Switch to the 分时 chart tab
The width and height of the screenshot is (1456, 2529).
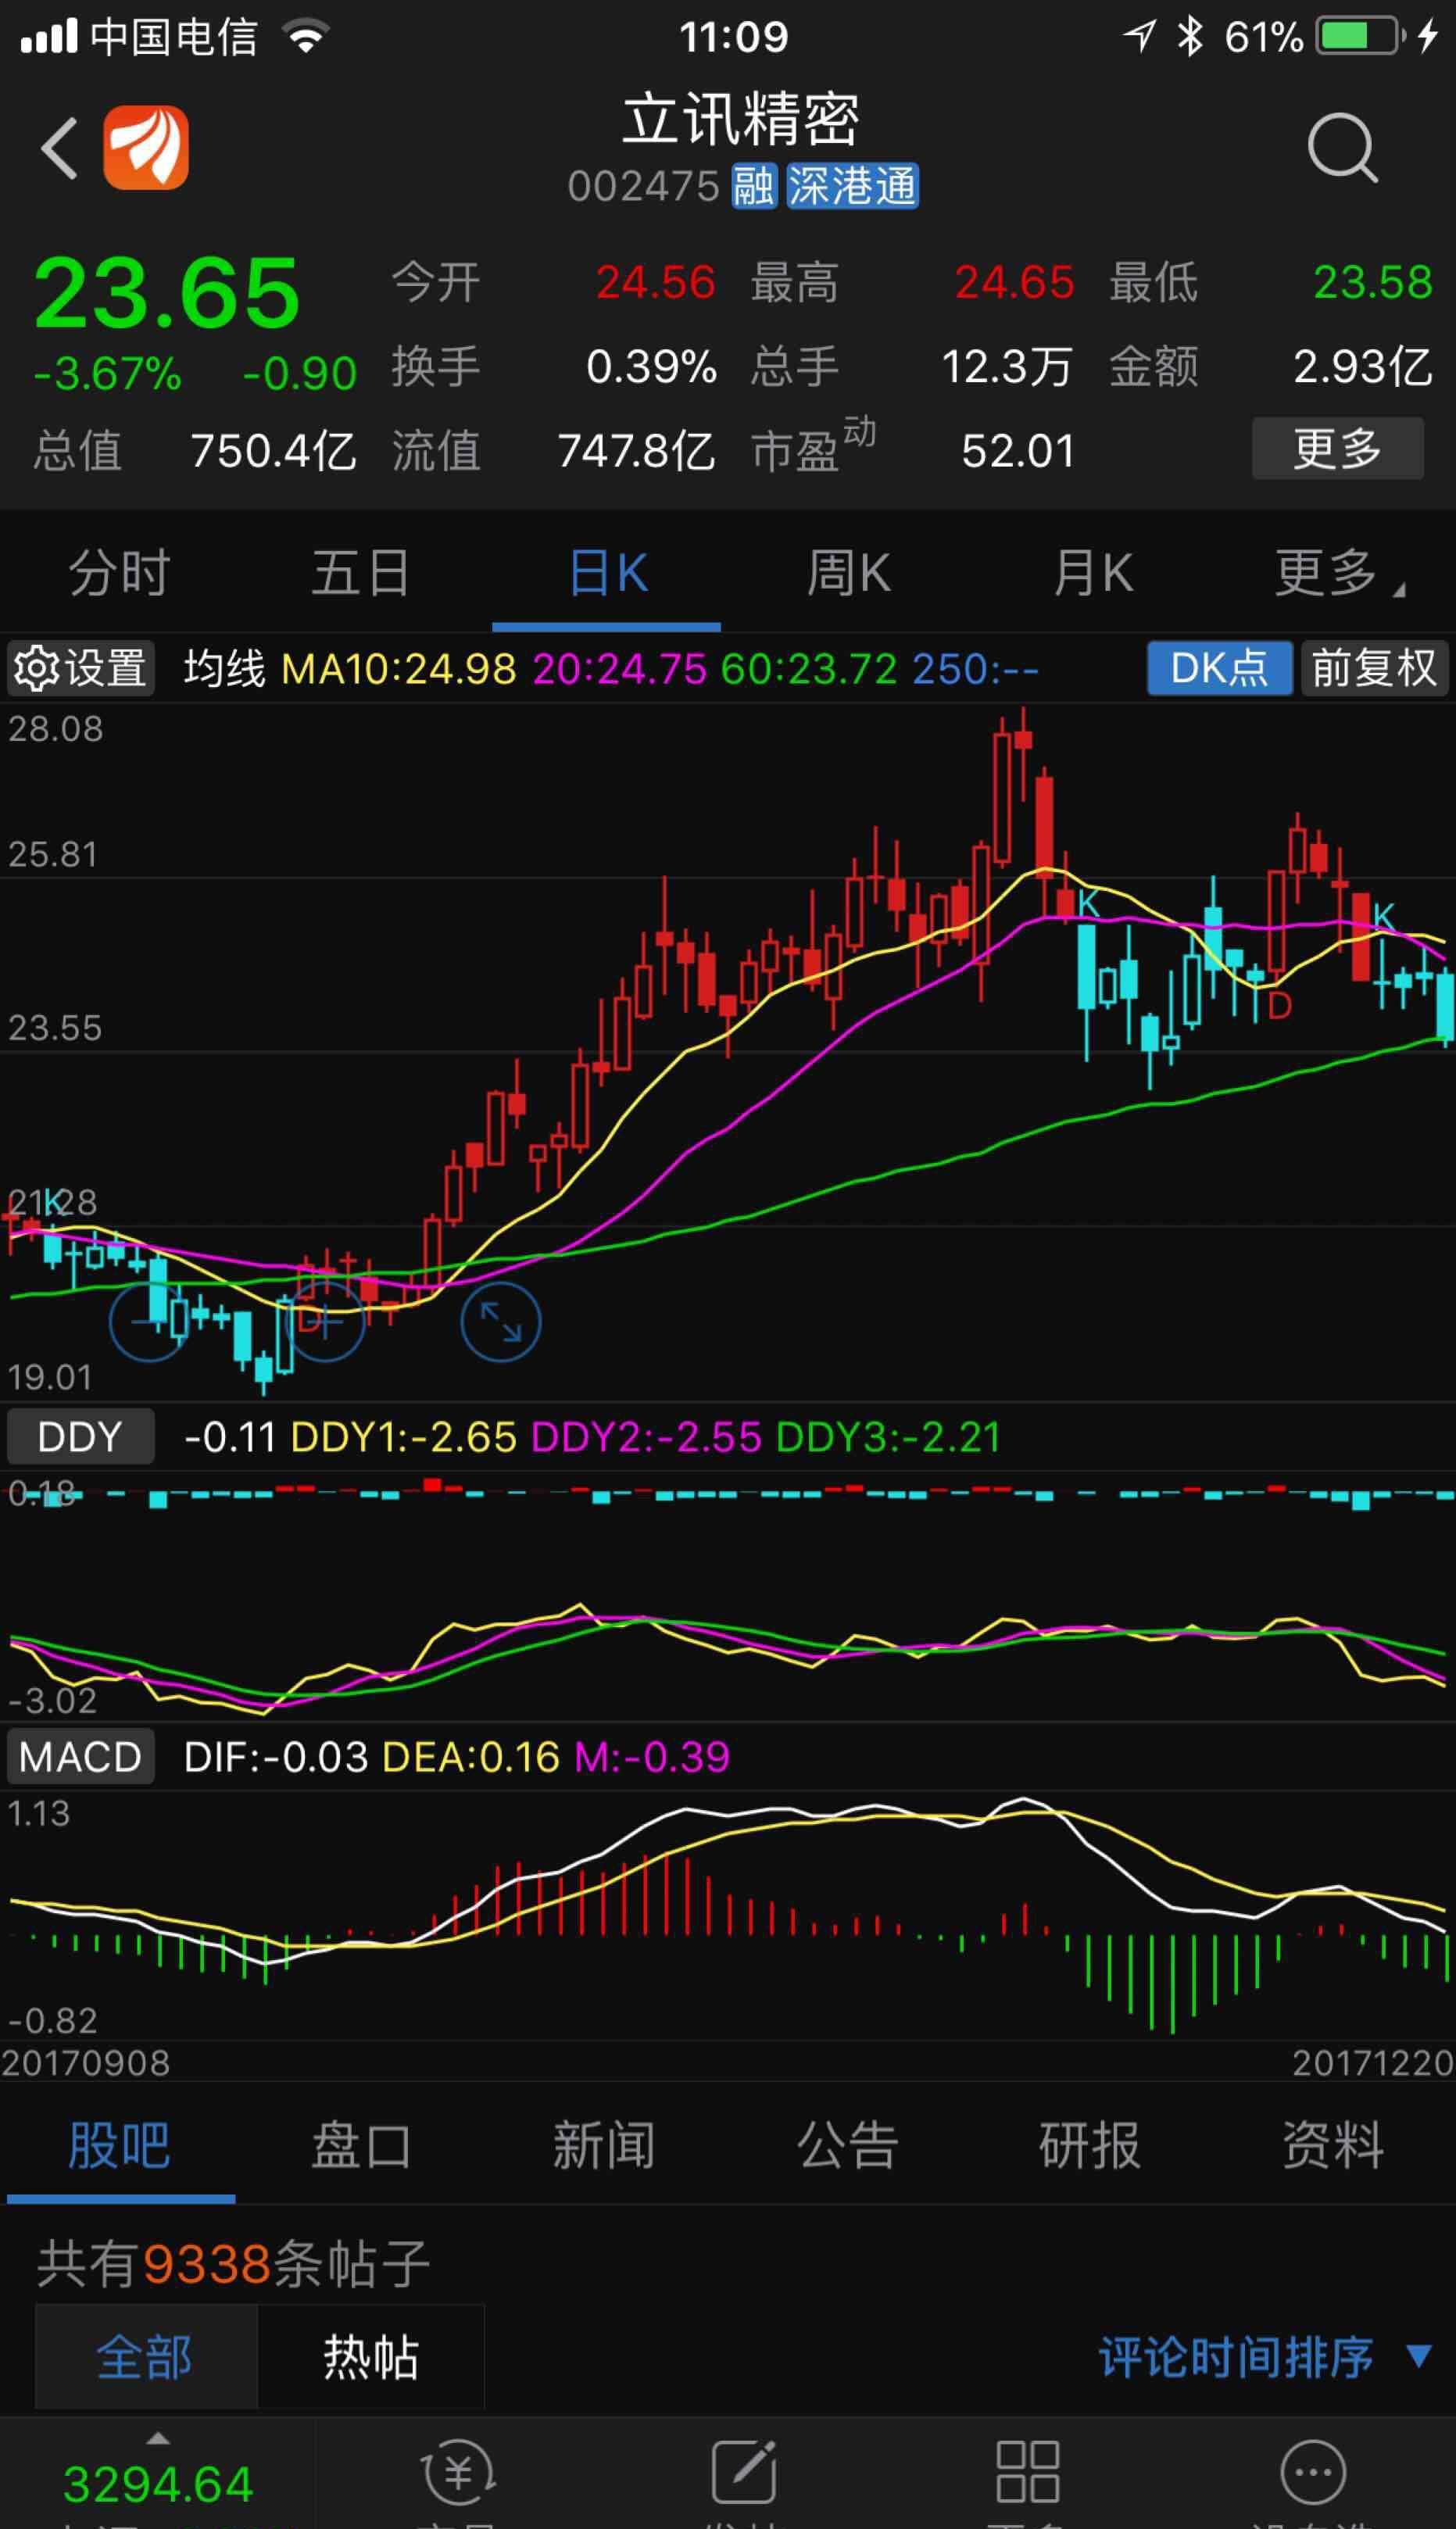120,573
